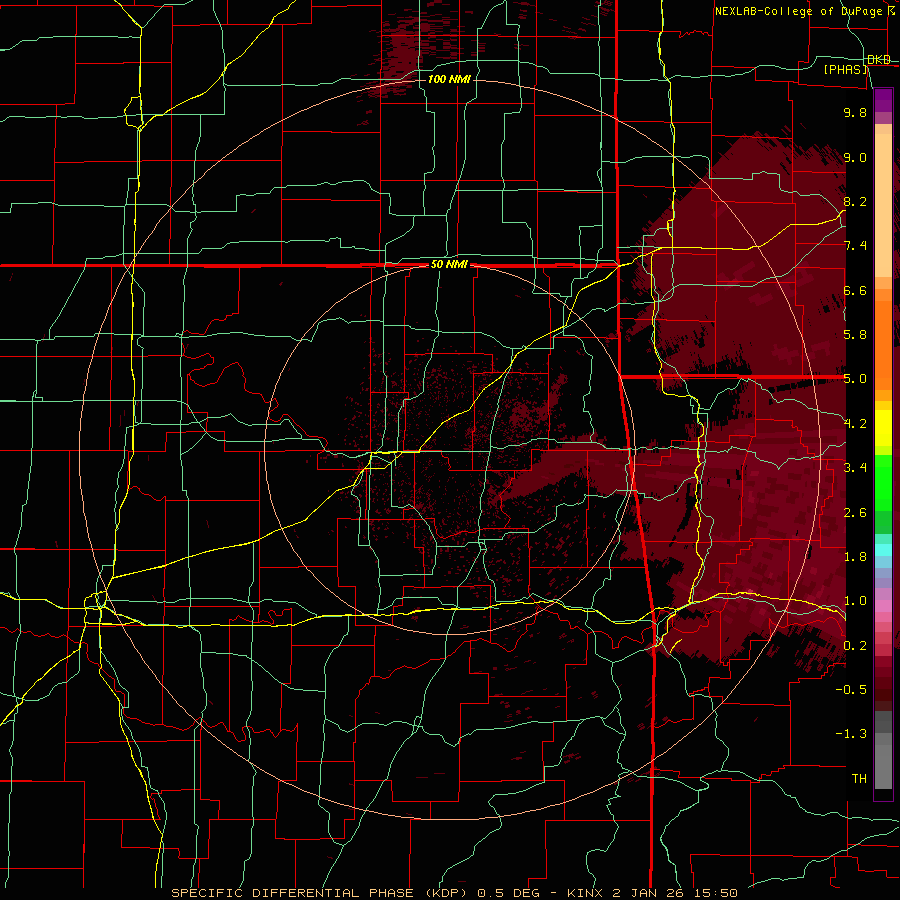The image size is (900, 900).
Task: Click the 7.4 legend value
Action: click(x=855, y=246)
